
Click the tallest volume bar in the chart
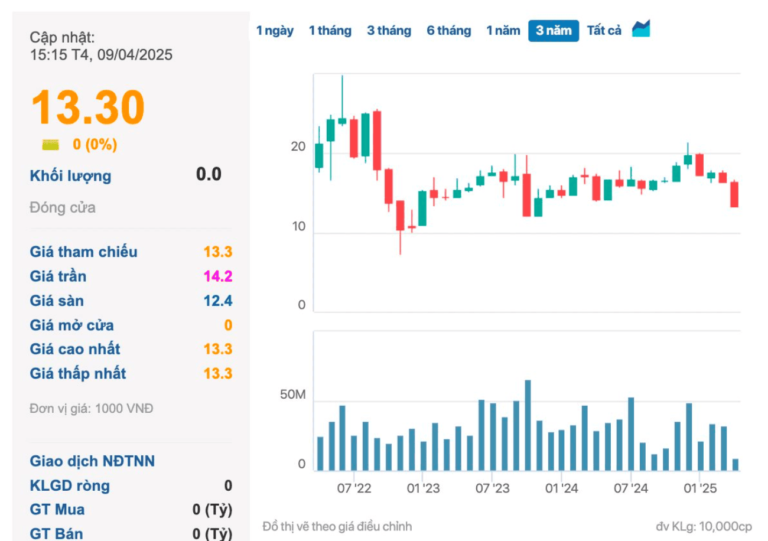(528, 425)
